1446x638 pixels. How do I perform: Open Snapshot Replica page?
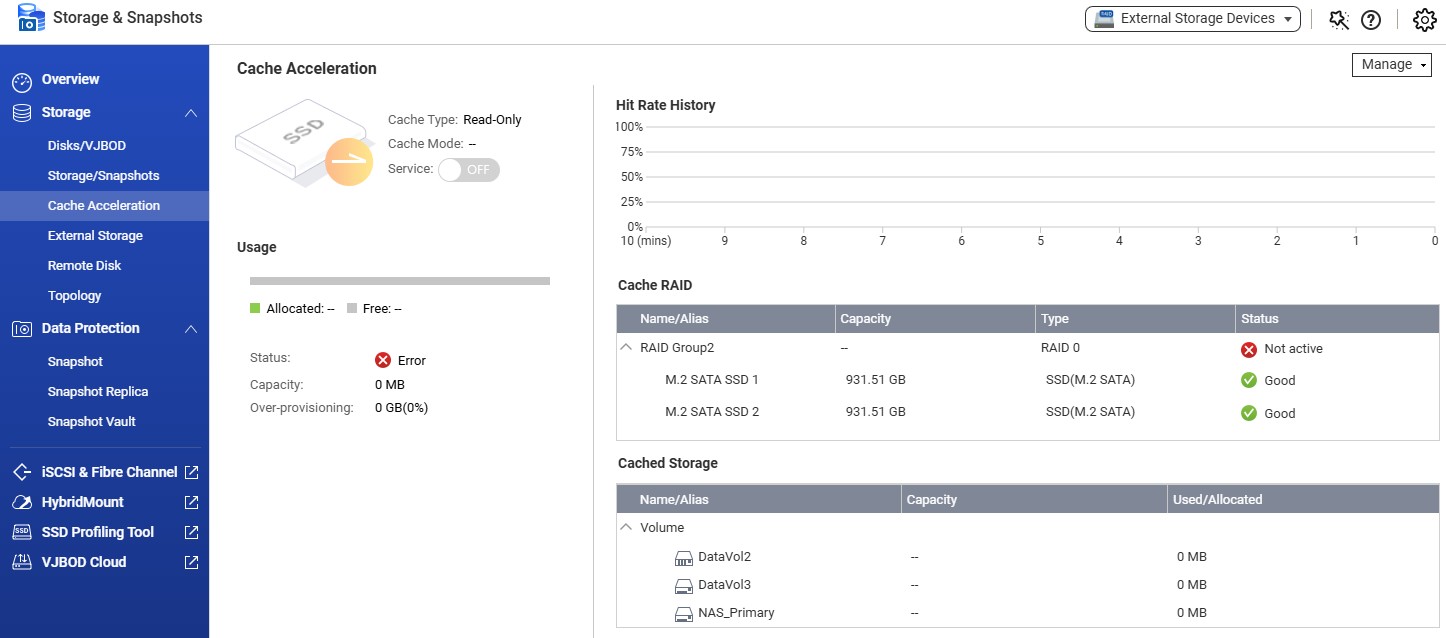click(x=98, y=392)
